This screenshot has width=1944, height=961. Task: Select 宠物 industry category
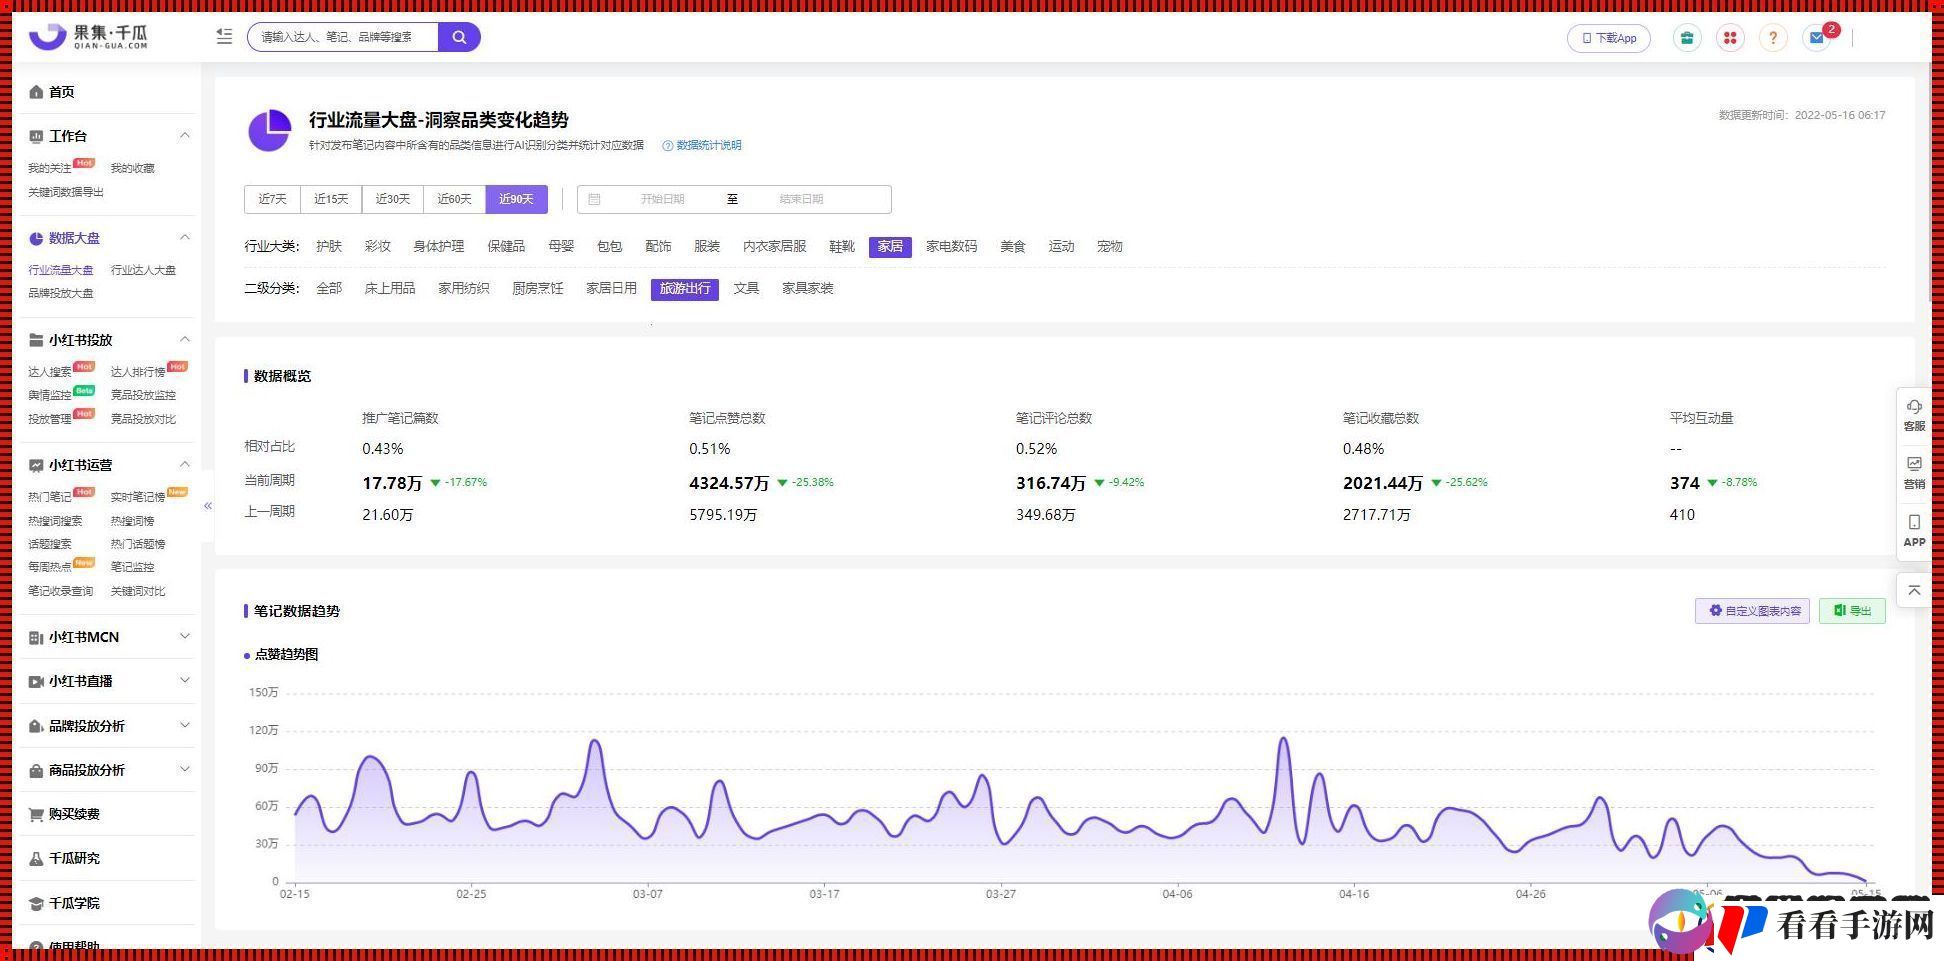click(x=1109, y=246)
